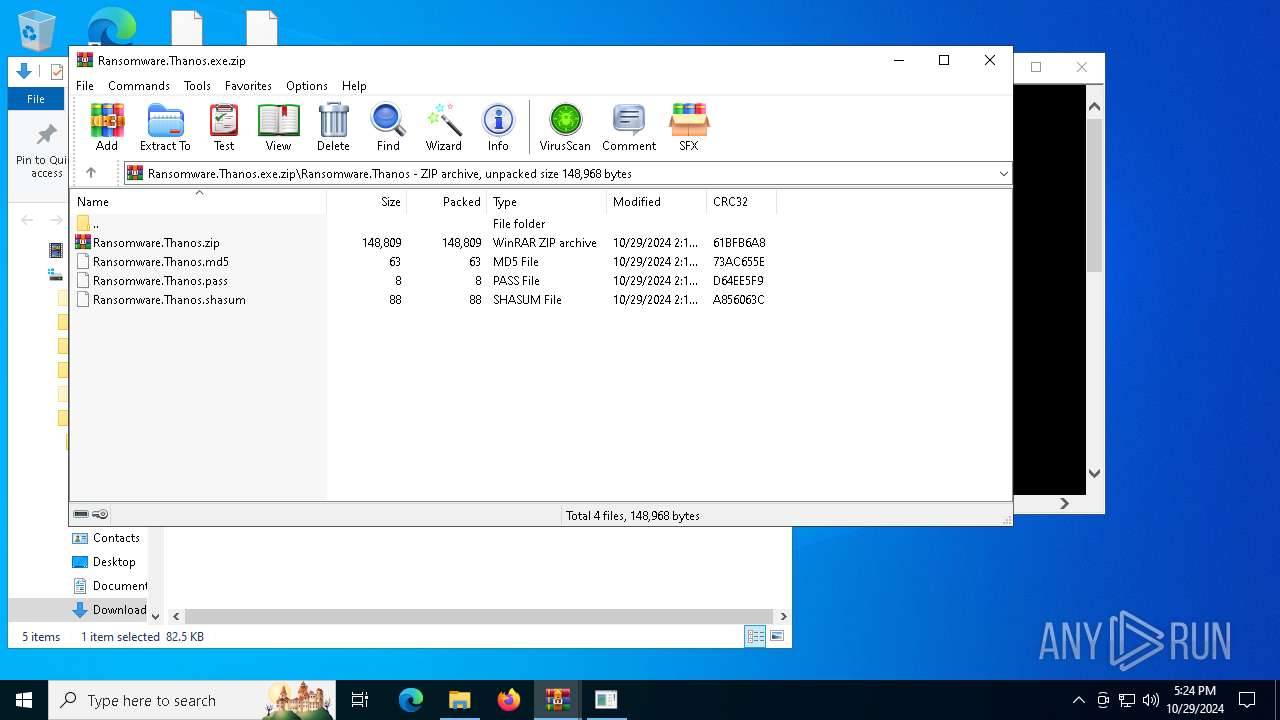Click Pin to Quick access in Explorer

41,152
